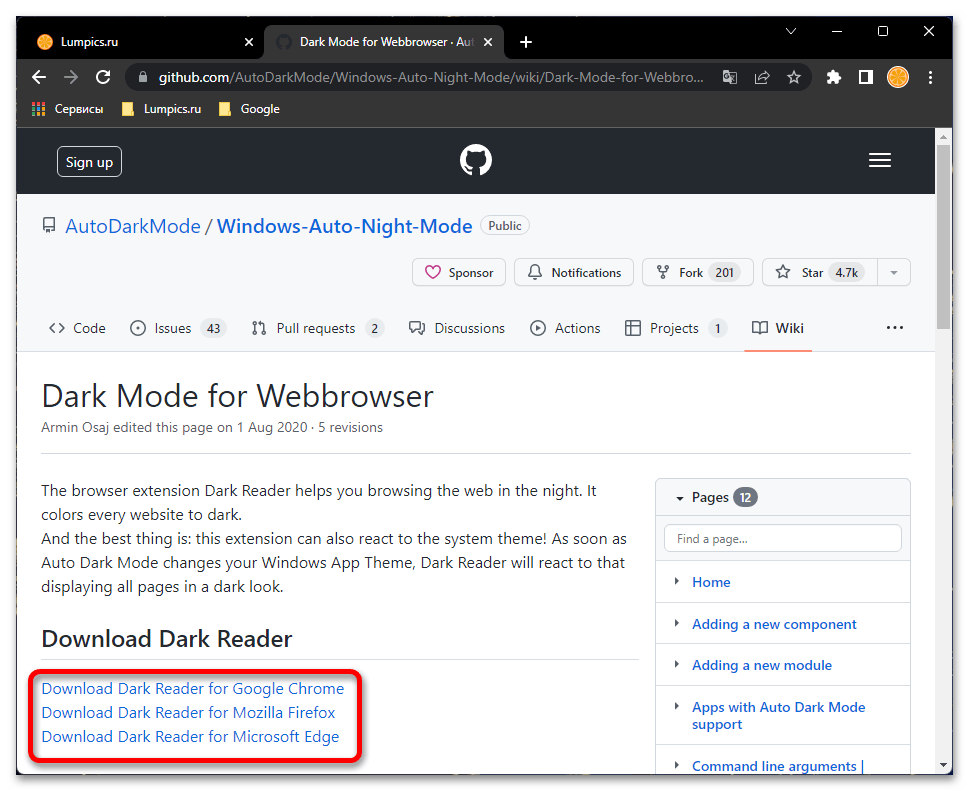Open the Google bookmark folder
969x791 pixels.
[250, 109]
